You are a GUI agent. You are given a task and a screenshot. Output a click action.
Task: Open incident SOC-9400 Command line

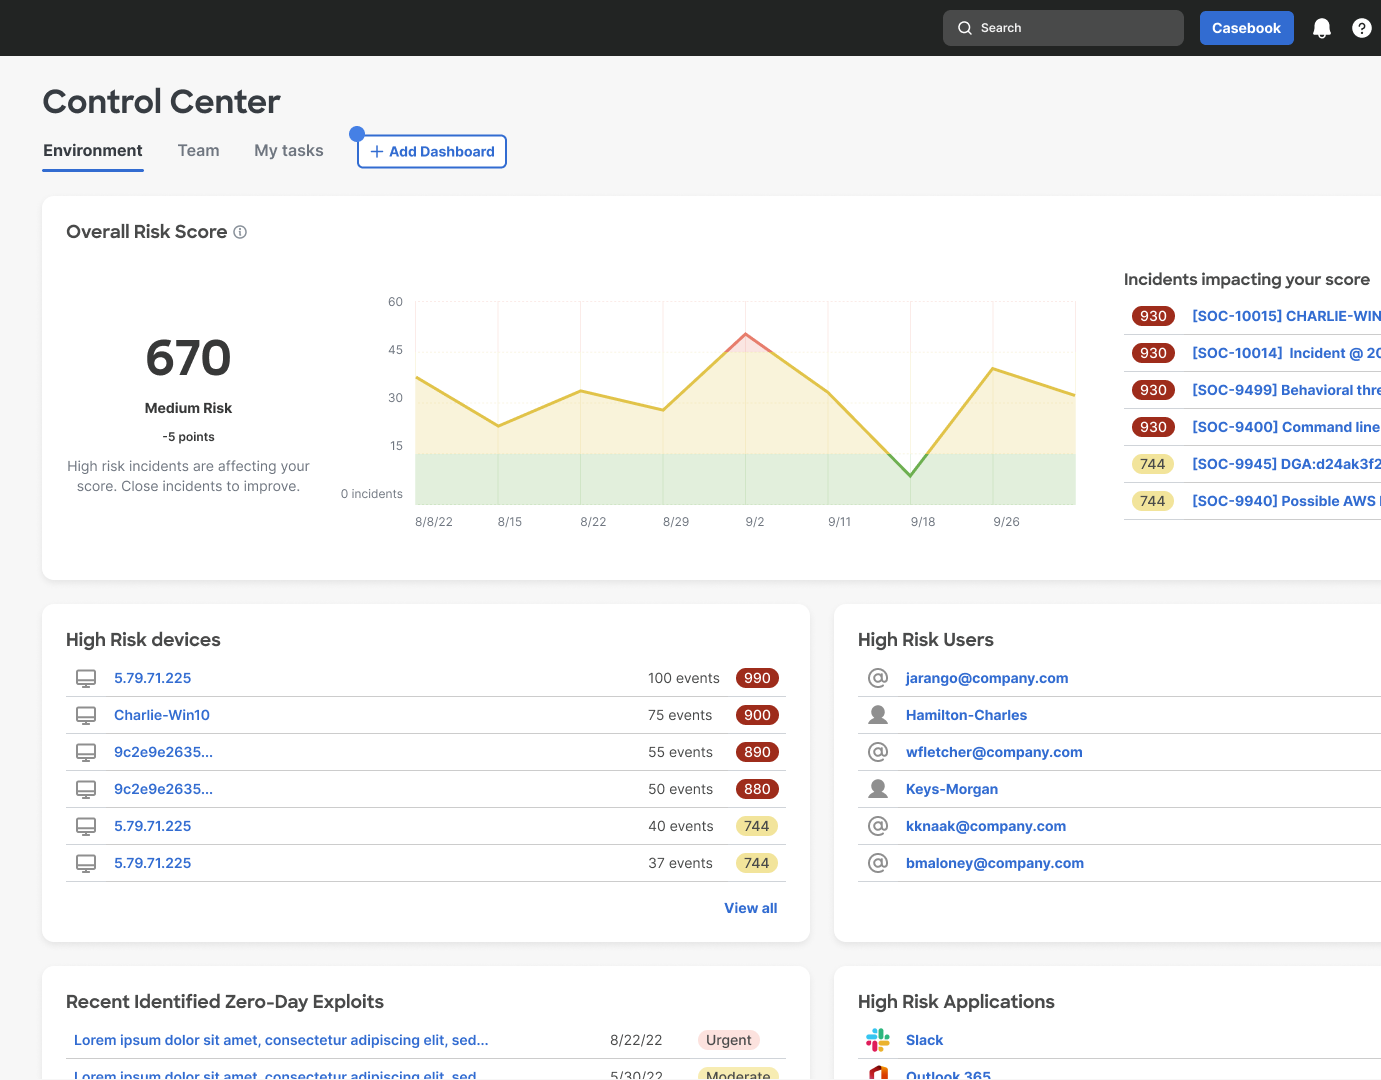point(1286,427)
